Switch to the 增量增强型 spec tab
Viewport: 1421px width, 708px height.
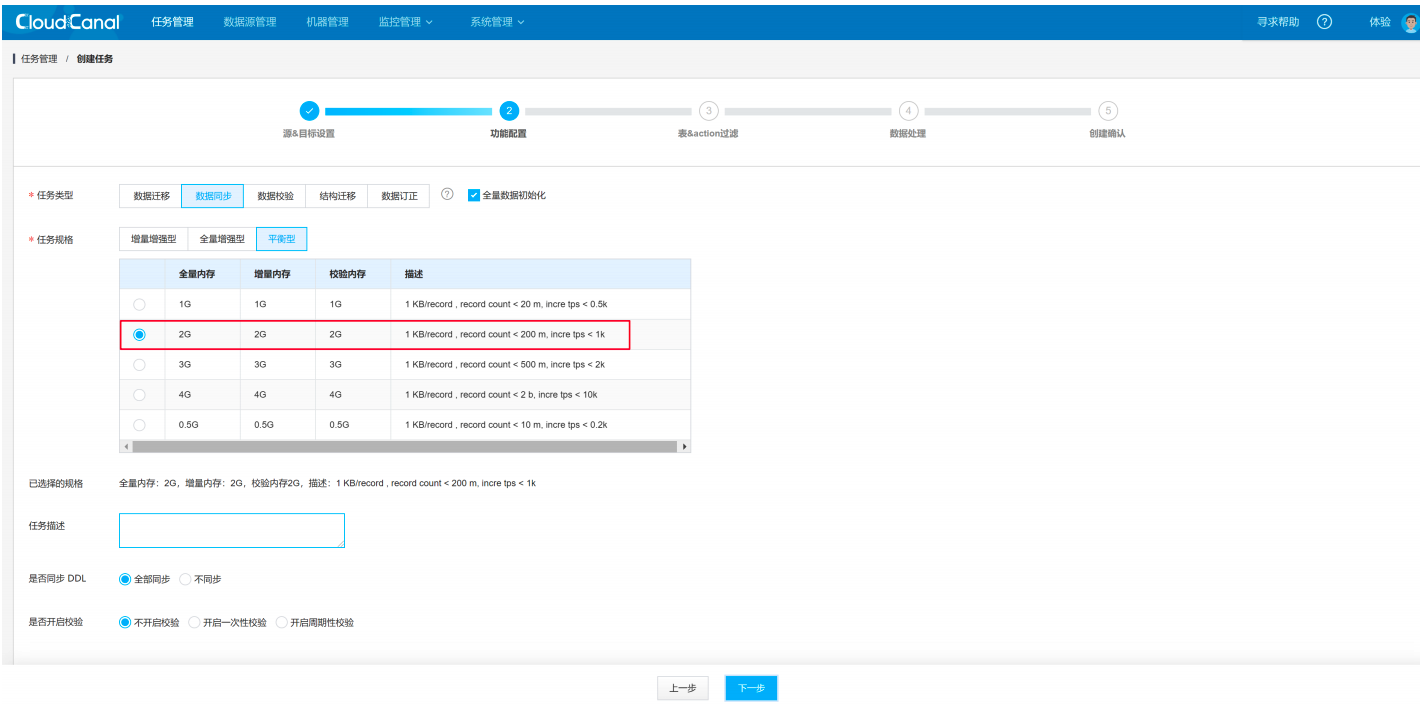[153, 239]
